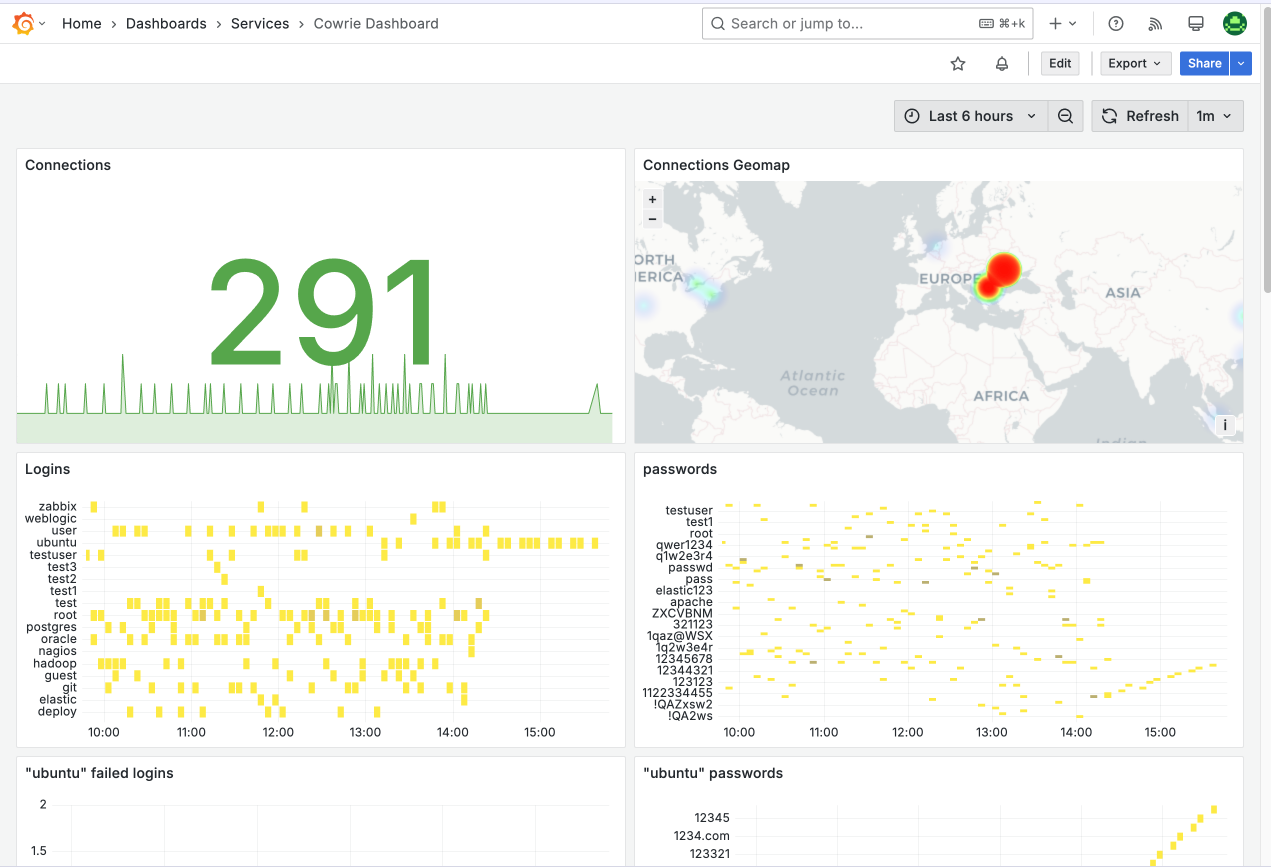Open the plus new menu

[1062, 23]
